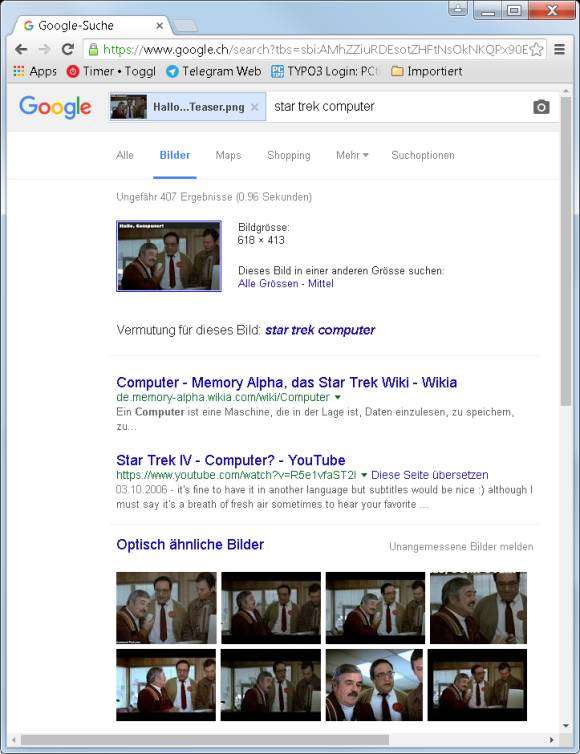Open the Star Trek IV - Computer? YouTube result
The image size is (580, 754).
[231, 460]
